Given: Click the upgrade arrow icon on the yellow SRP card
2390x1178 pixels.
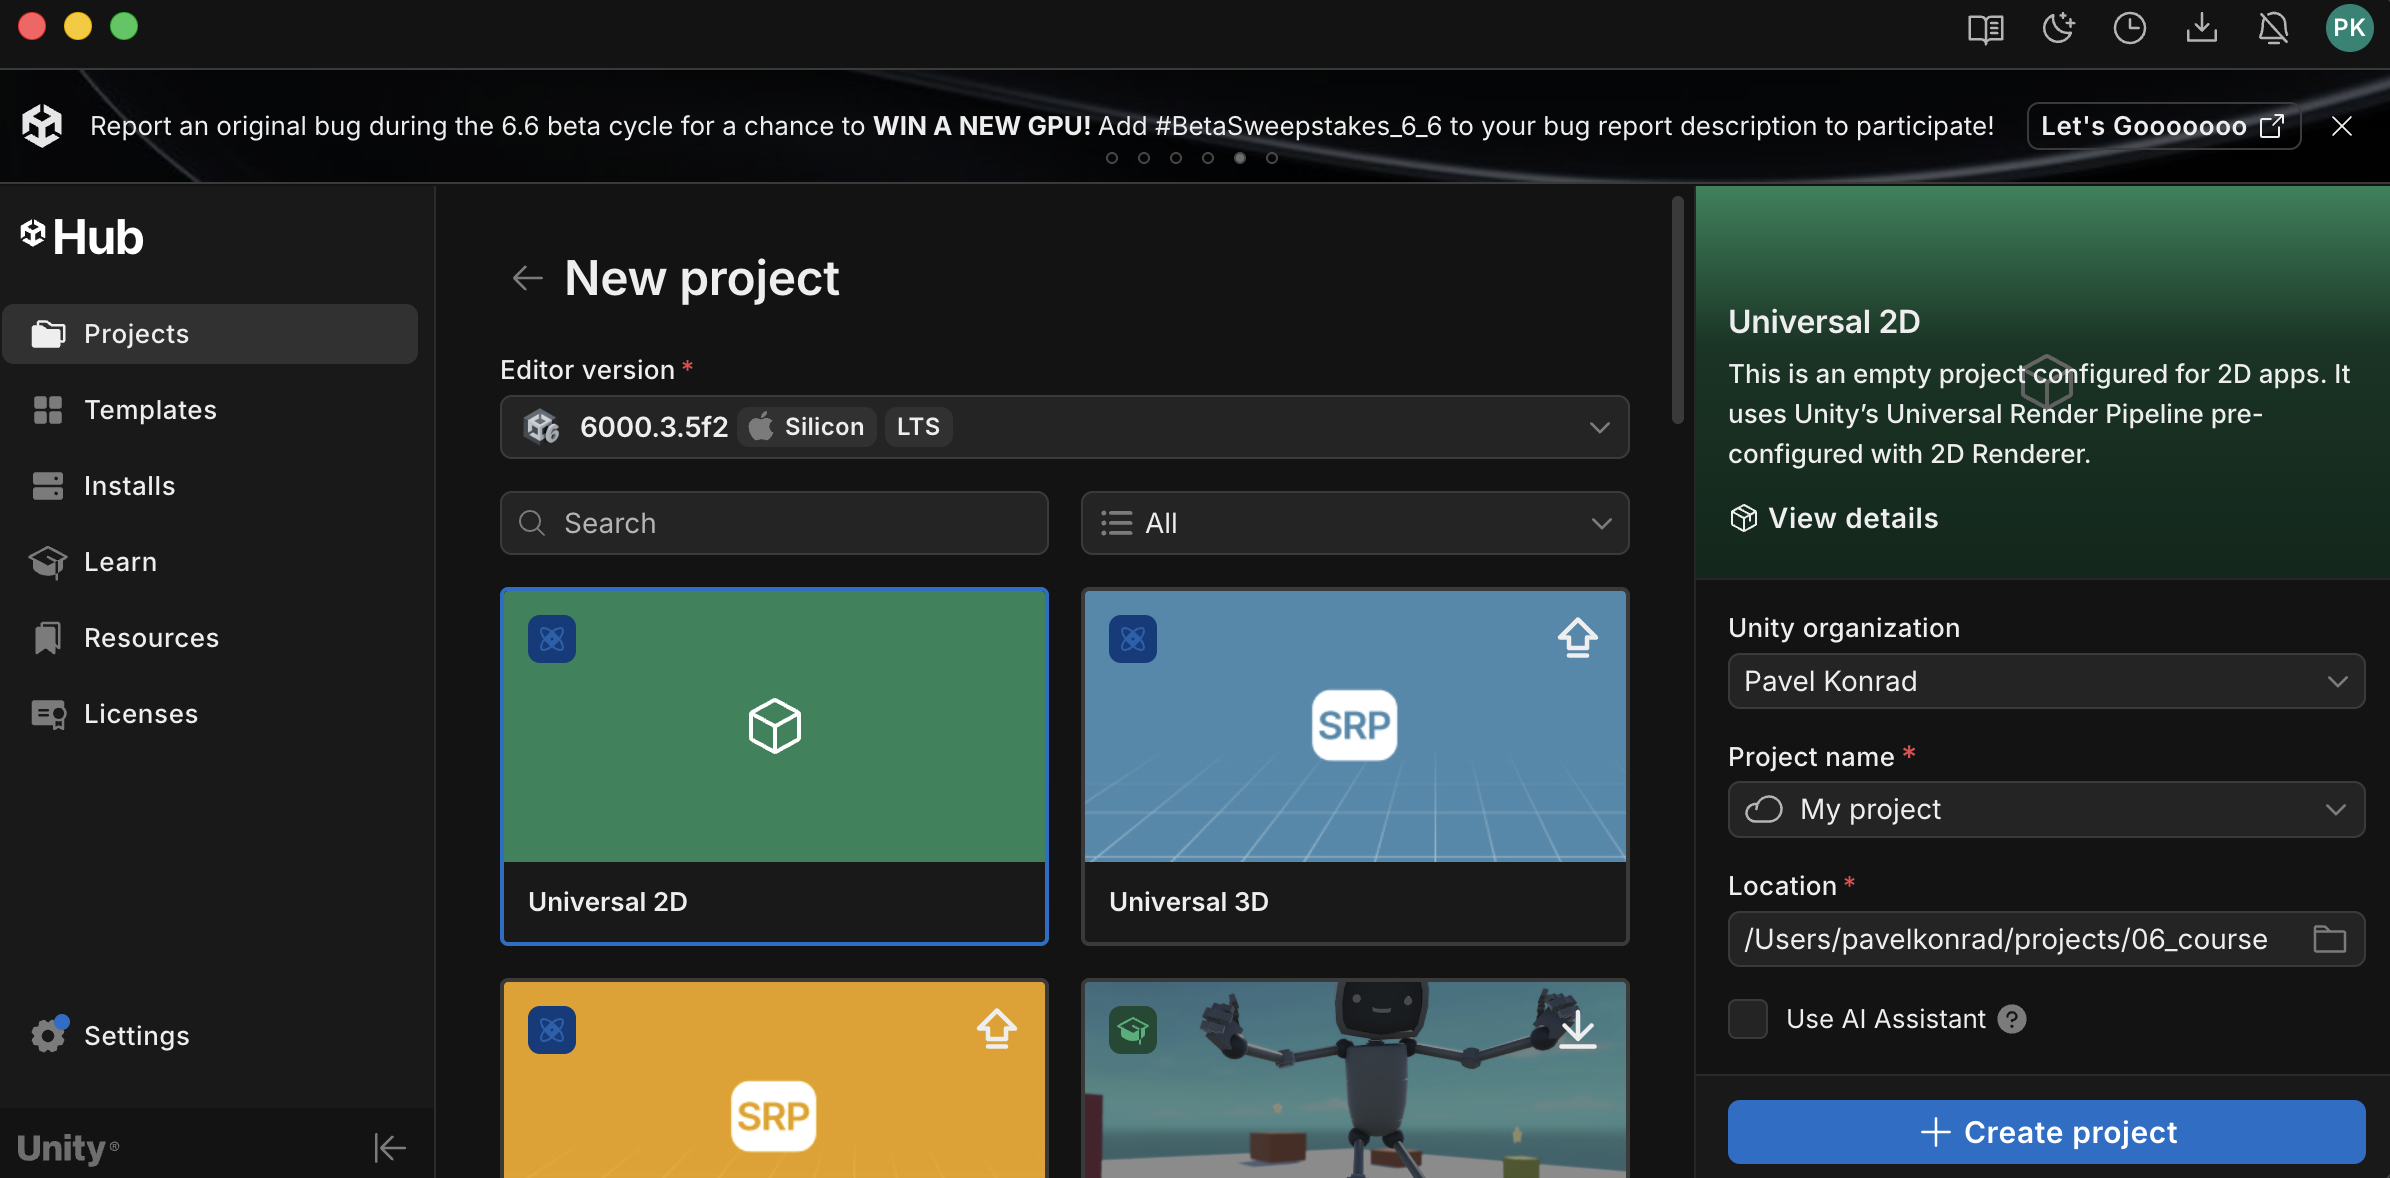Looking at the screenshot, I should [996, 1029].
